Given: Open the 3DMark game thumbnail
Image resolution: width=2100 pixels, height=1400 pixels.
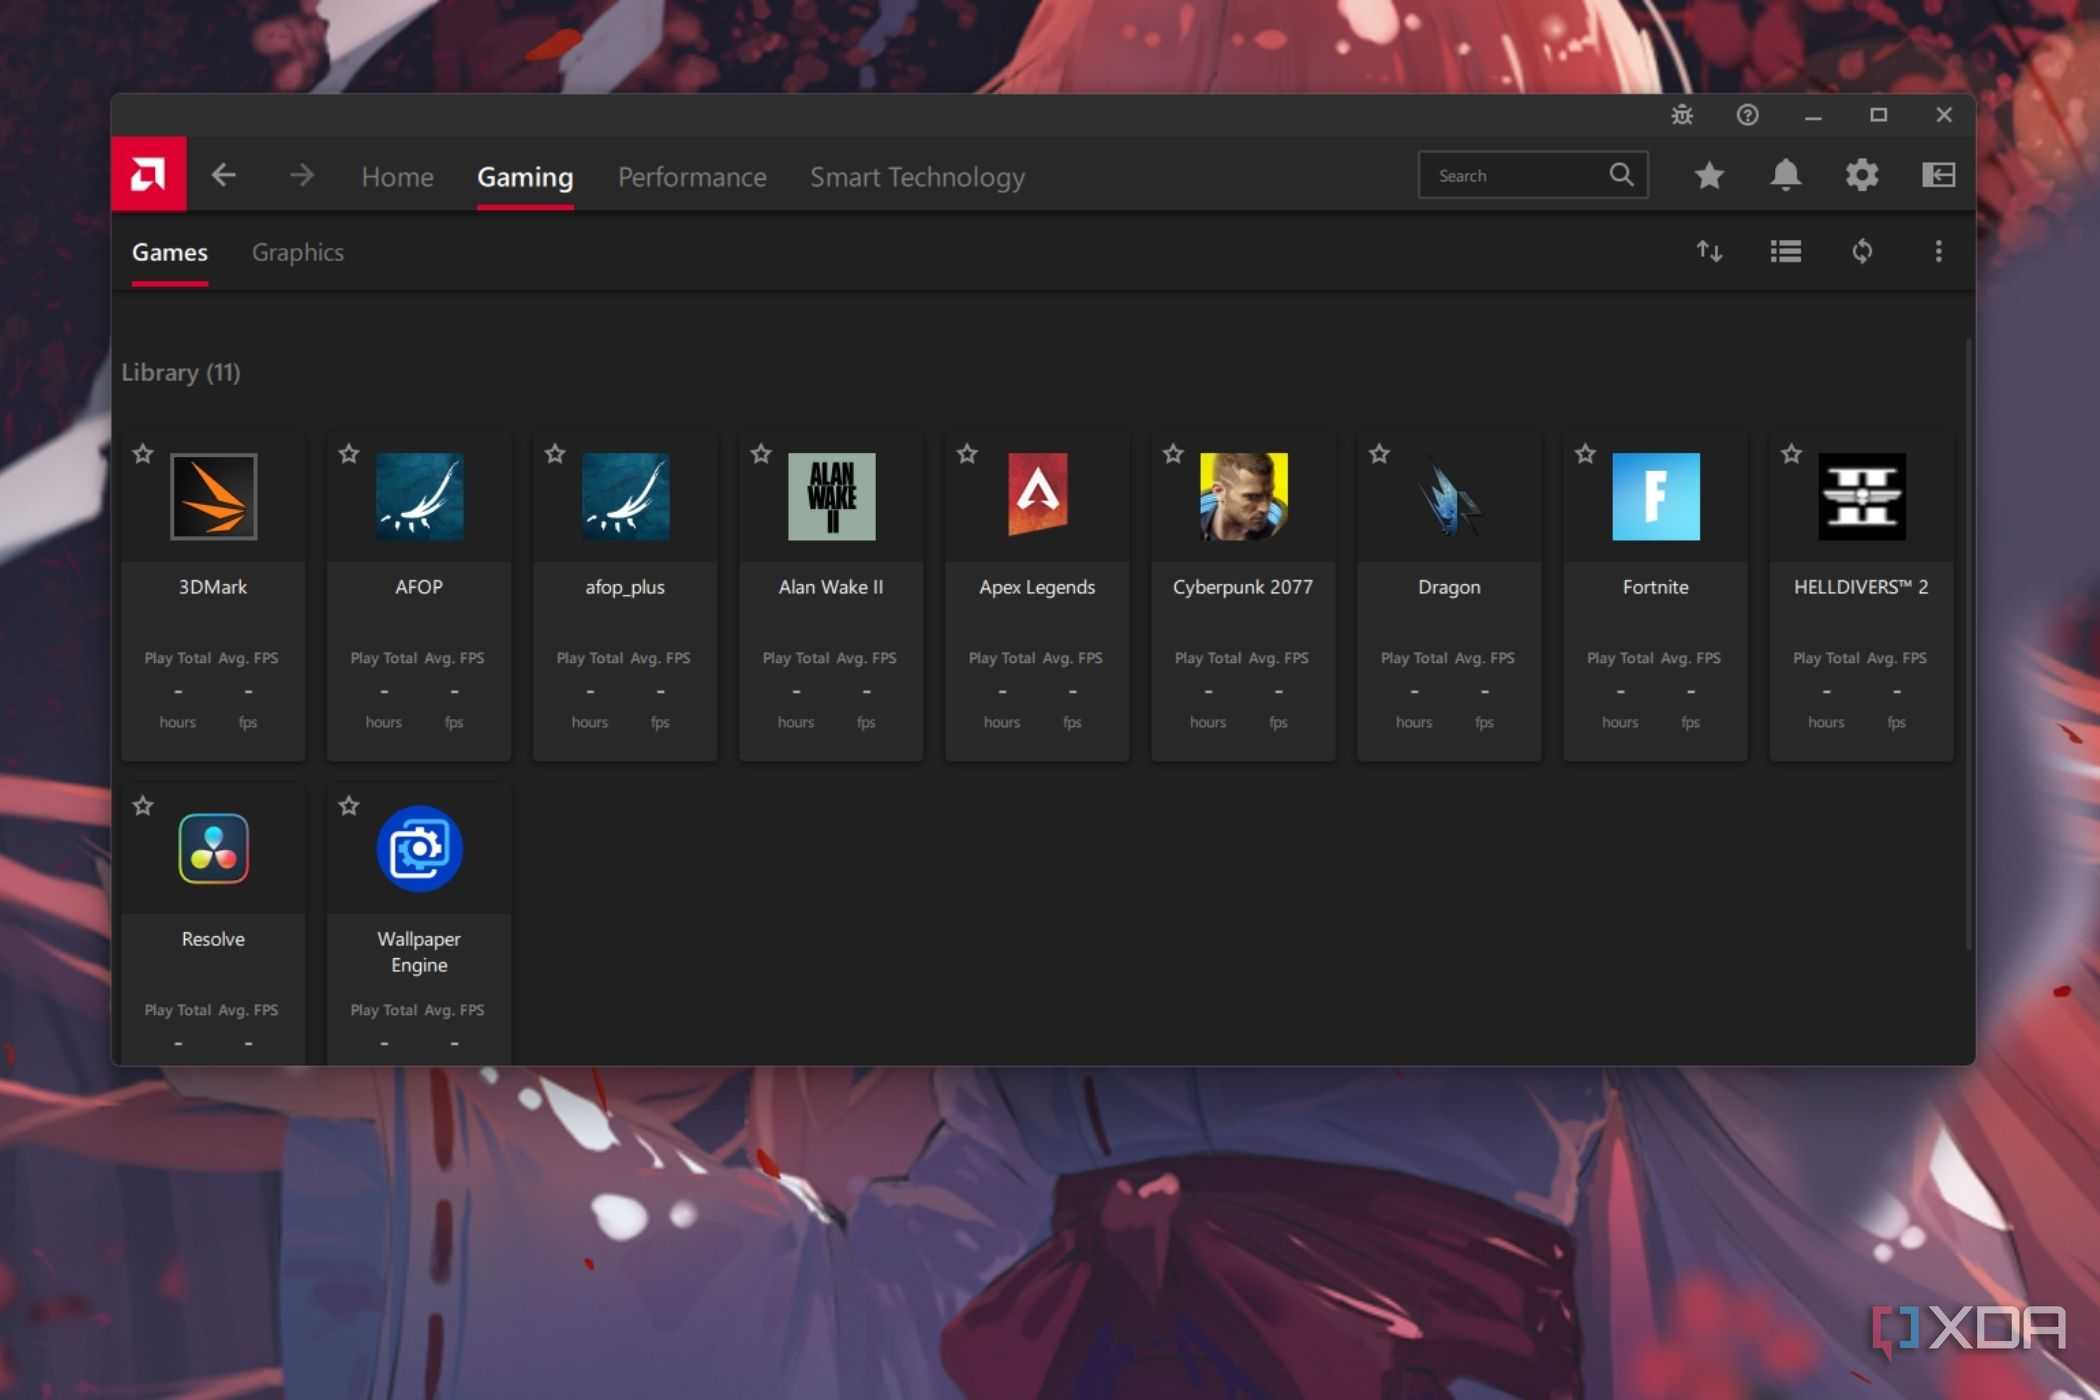Looking at the screenshot, I should [x=213, y=497].
